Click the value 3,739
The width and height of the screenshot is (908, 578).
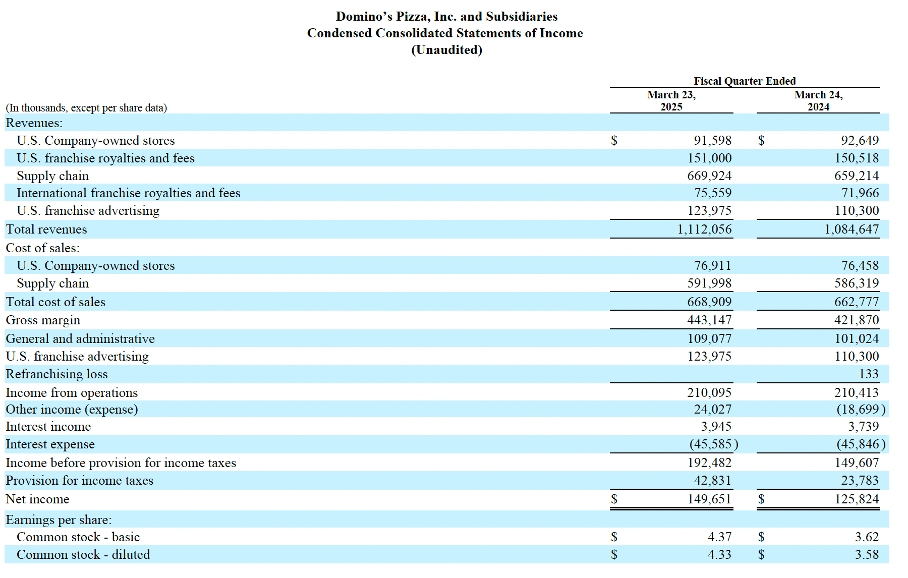pyautogui.click(x=863, y=427)
